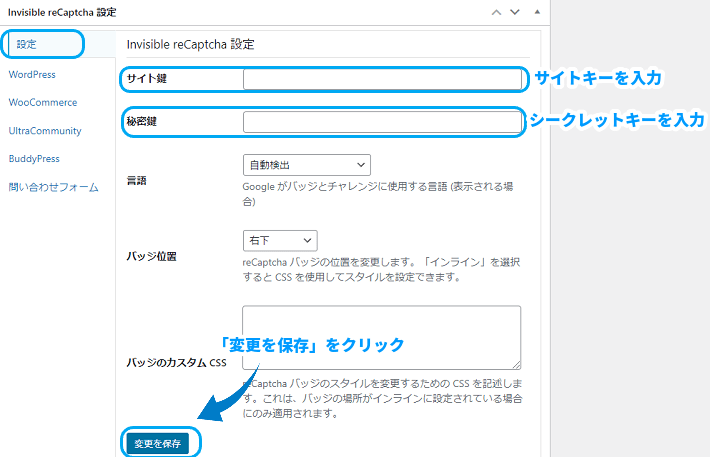Open the 言語 dropdown showing 自動検出
Screen dimensions: 710x457
(307, 165)
